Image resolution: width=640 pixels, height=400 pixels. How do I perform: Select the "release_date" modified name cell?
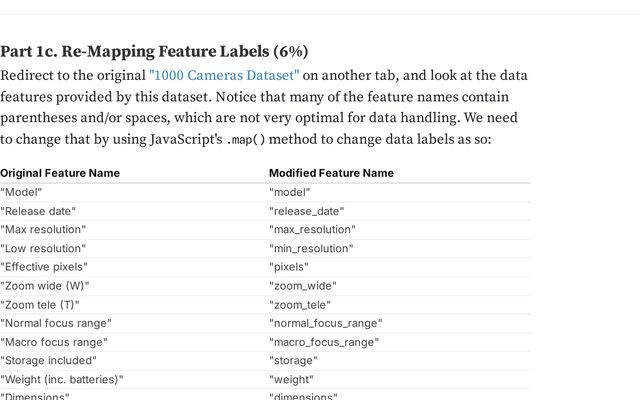tap(306, 211)
